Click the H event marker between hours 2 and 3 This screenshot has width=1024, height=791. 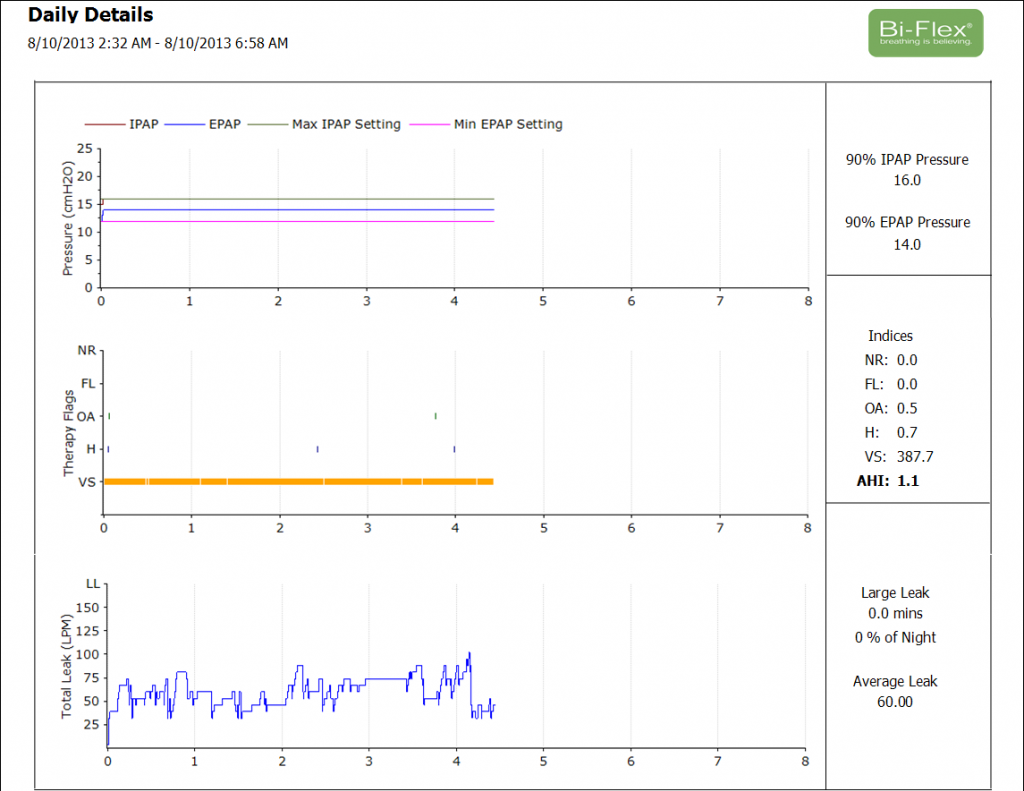click(x=317, y=449)
